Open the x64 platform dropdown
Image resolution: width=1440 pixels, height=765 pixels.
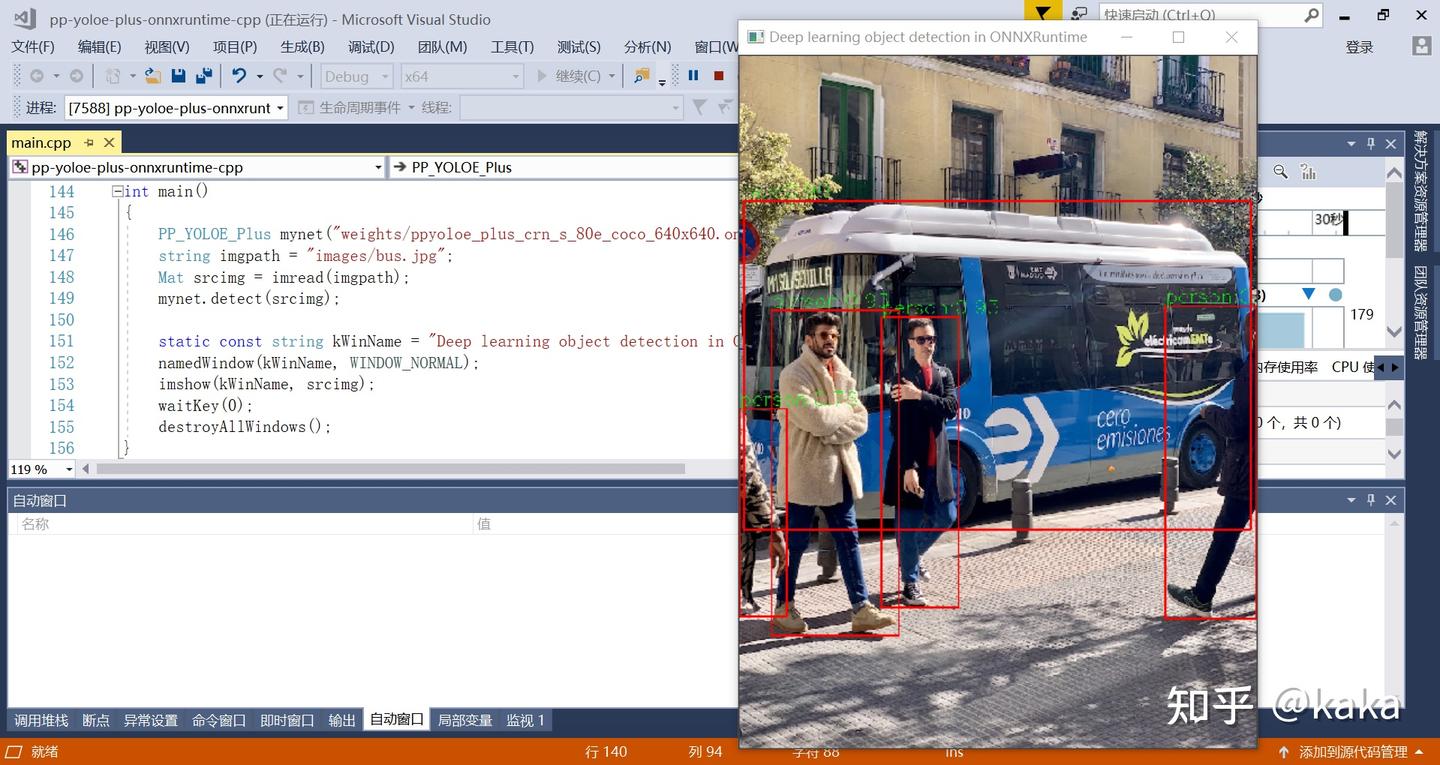click(x=460, y=76)
